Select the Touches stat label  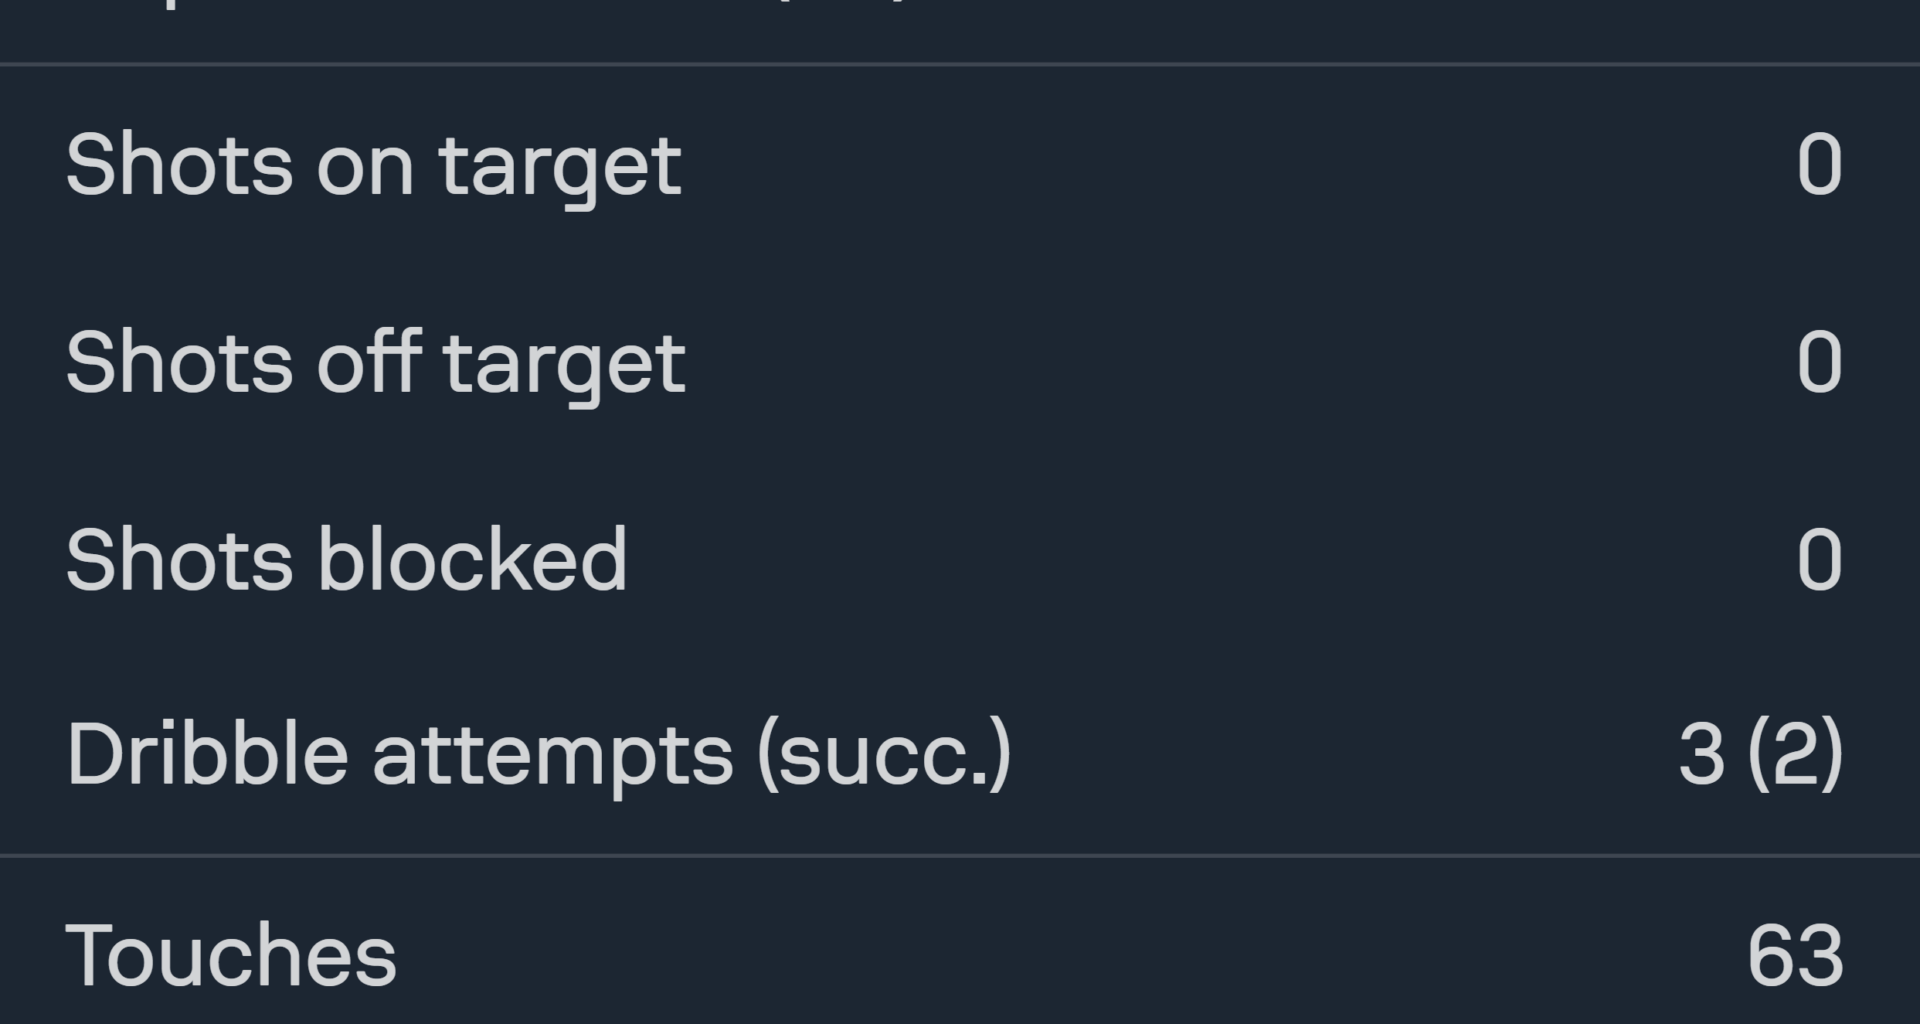[231, 955]
